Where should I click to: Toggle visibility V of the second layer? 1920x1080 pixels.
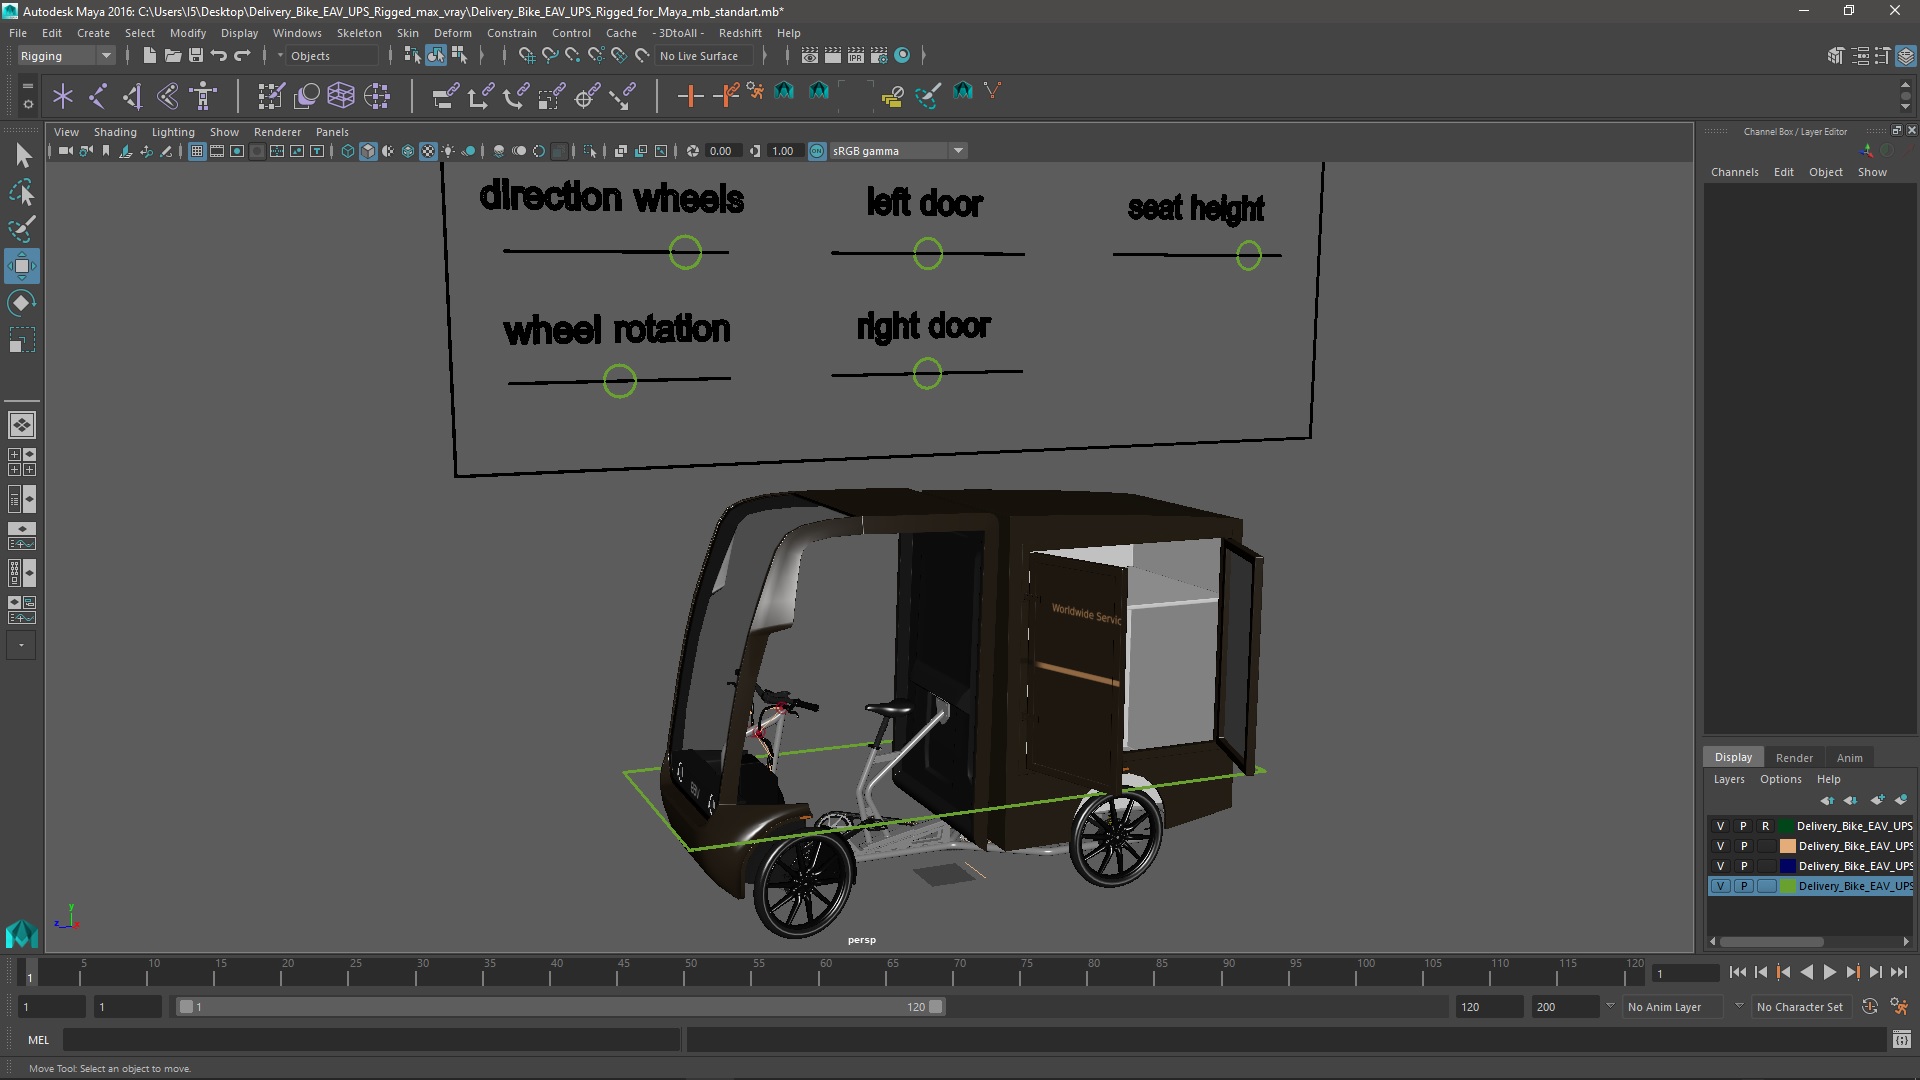click(x=1720, y=846)
